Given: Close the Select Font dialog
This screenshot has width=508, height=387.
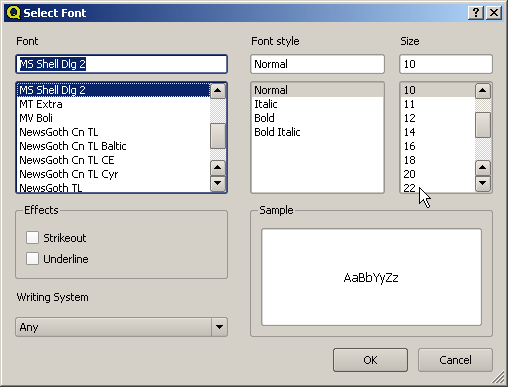Looking at the screenshot, I should tap(494, 13).
